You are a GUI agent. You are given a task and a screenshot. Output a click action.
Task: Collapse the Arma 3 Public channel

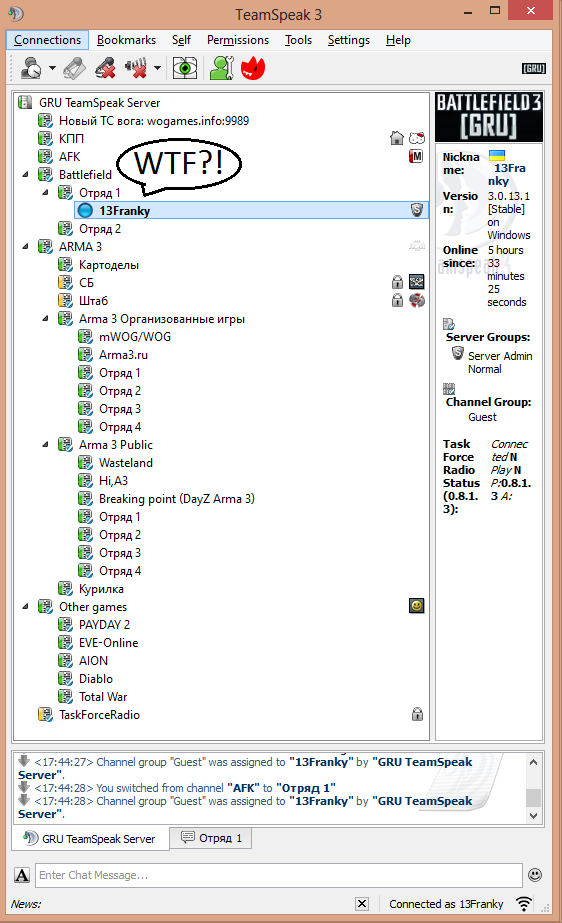pyautogui.click(x=45, y=444)
